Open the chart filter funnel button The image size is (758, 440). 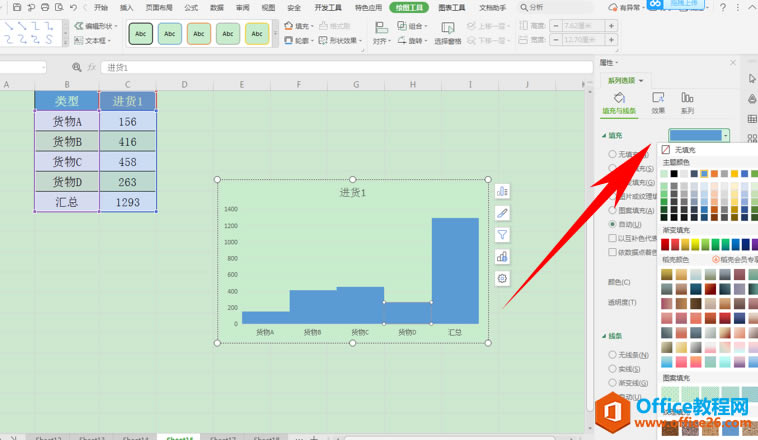click(x=502, y=235)
